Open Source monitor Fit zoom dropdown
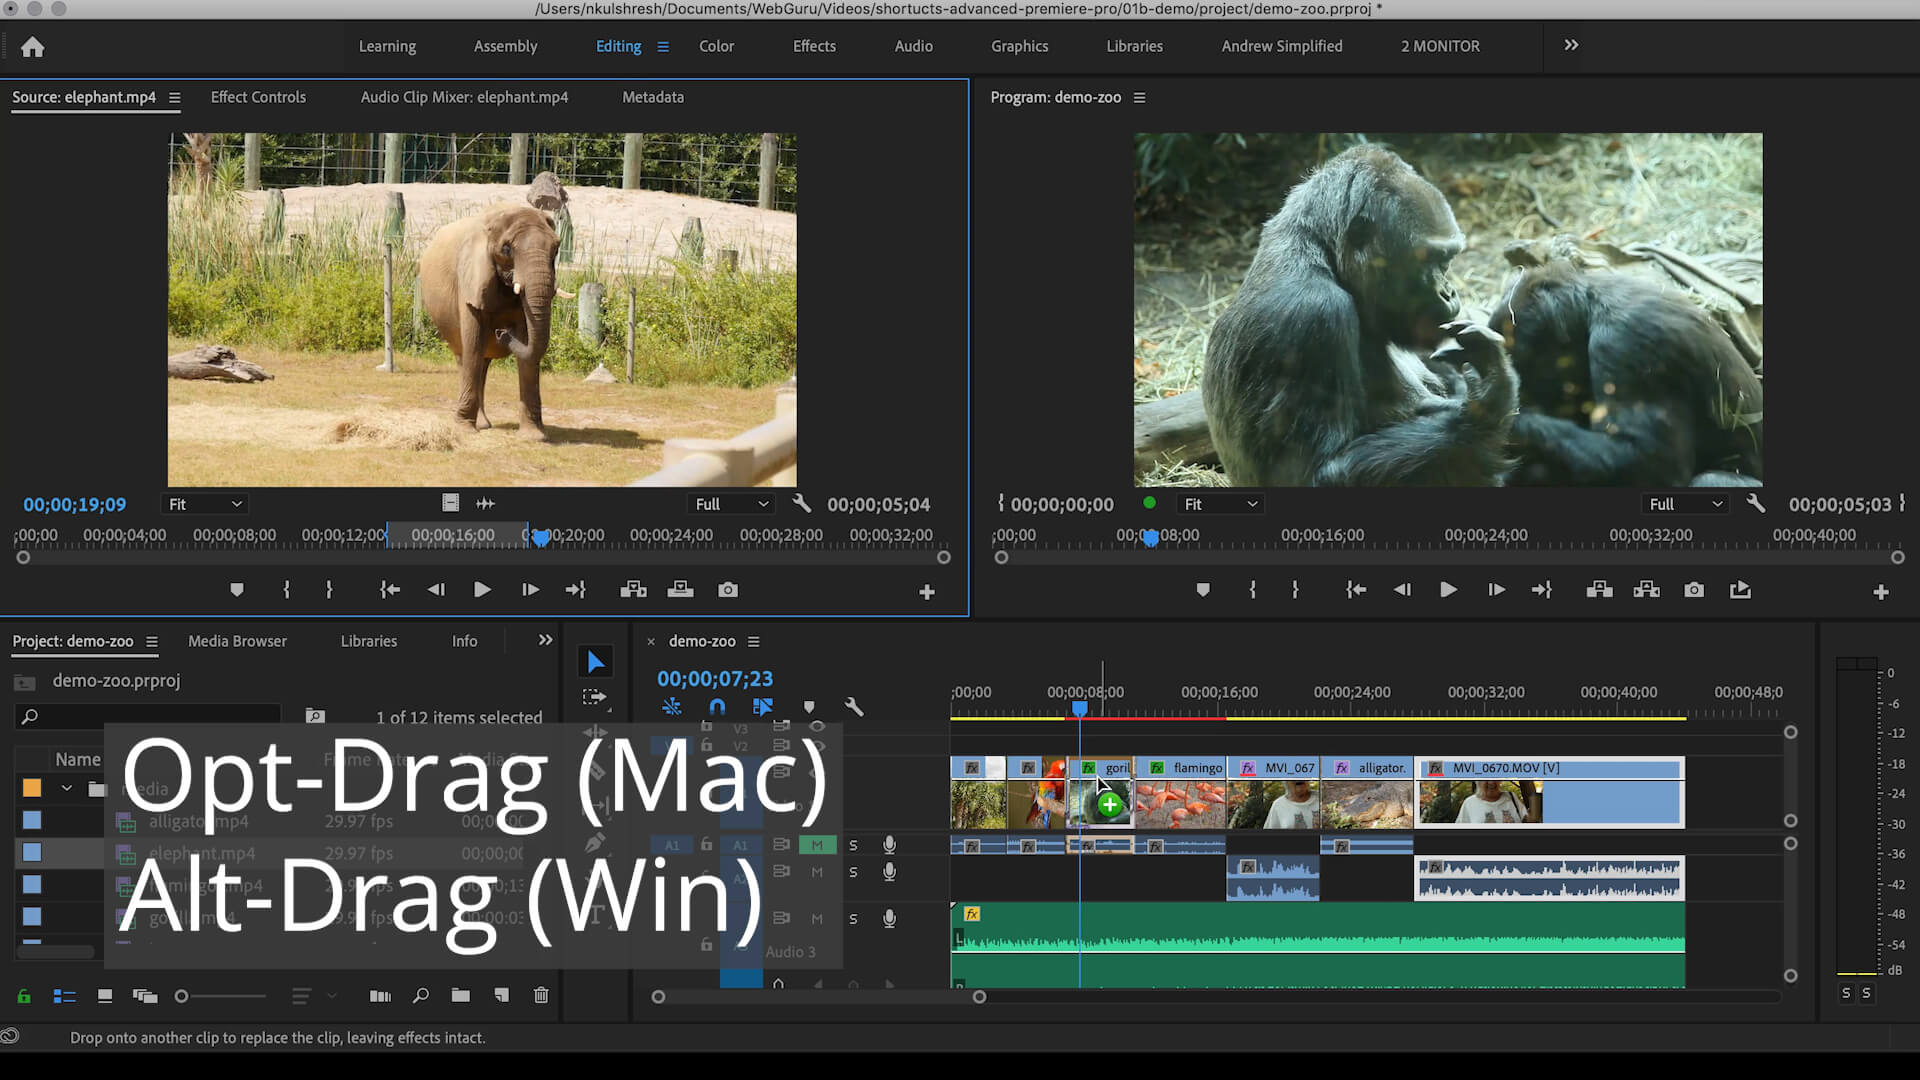This screenshot has height=1080, width=1920. (205, 504)
